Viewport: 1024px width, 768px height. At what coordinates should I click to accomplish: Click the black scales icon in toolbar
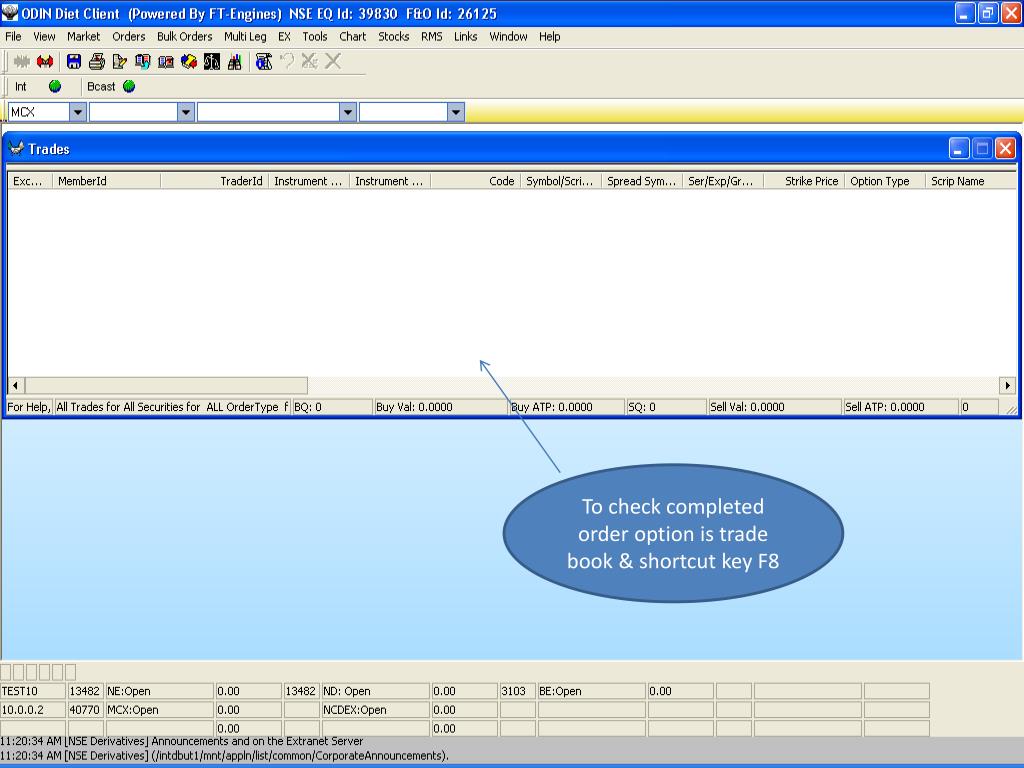[212, 62]
